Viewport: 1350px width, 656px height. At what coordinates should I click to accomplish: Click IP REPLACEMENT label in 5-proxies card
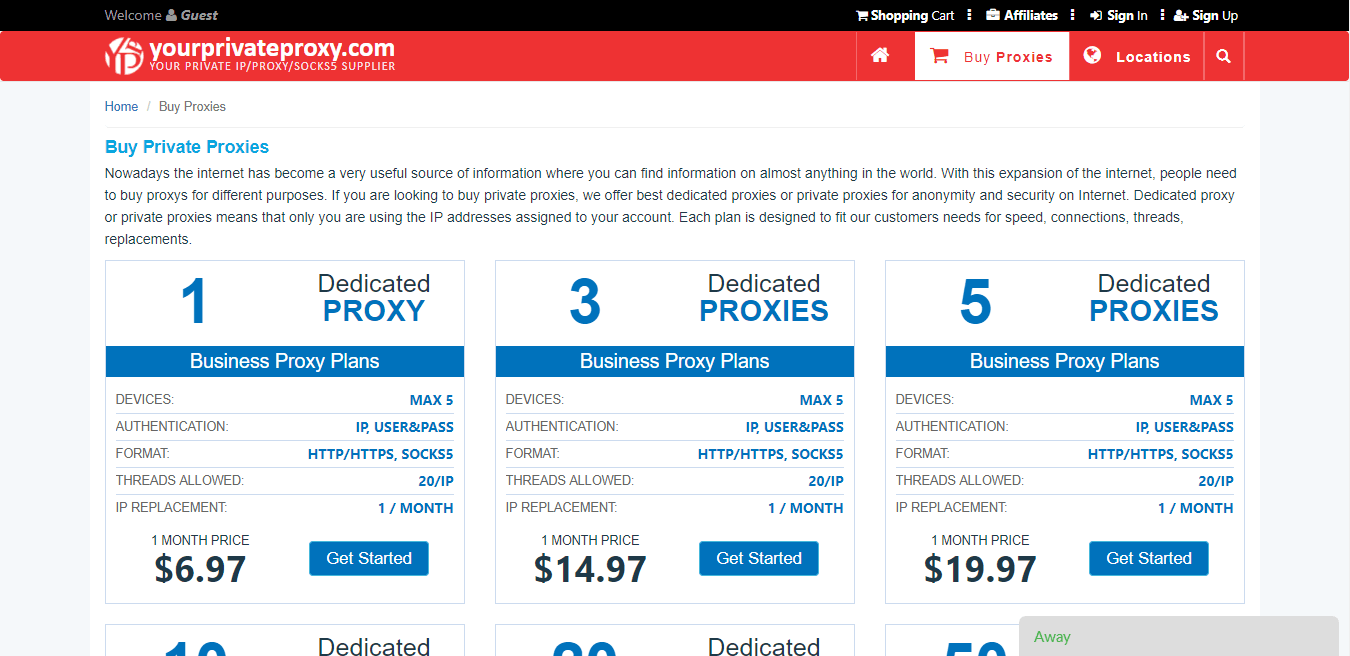pyautogui.click(x=951, y=507)
